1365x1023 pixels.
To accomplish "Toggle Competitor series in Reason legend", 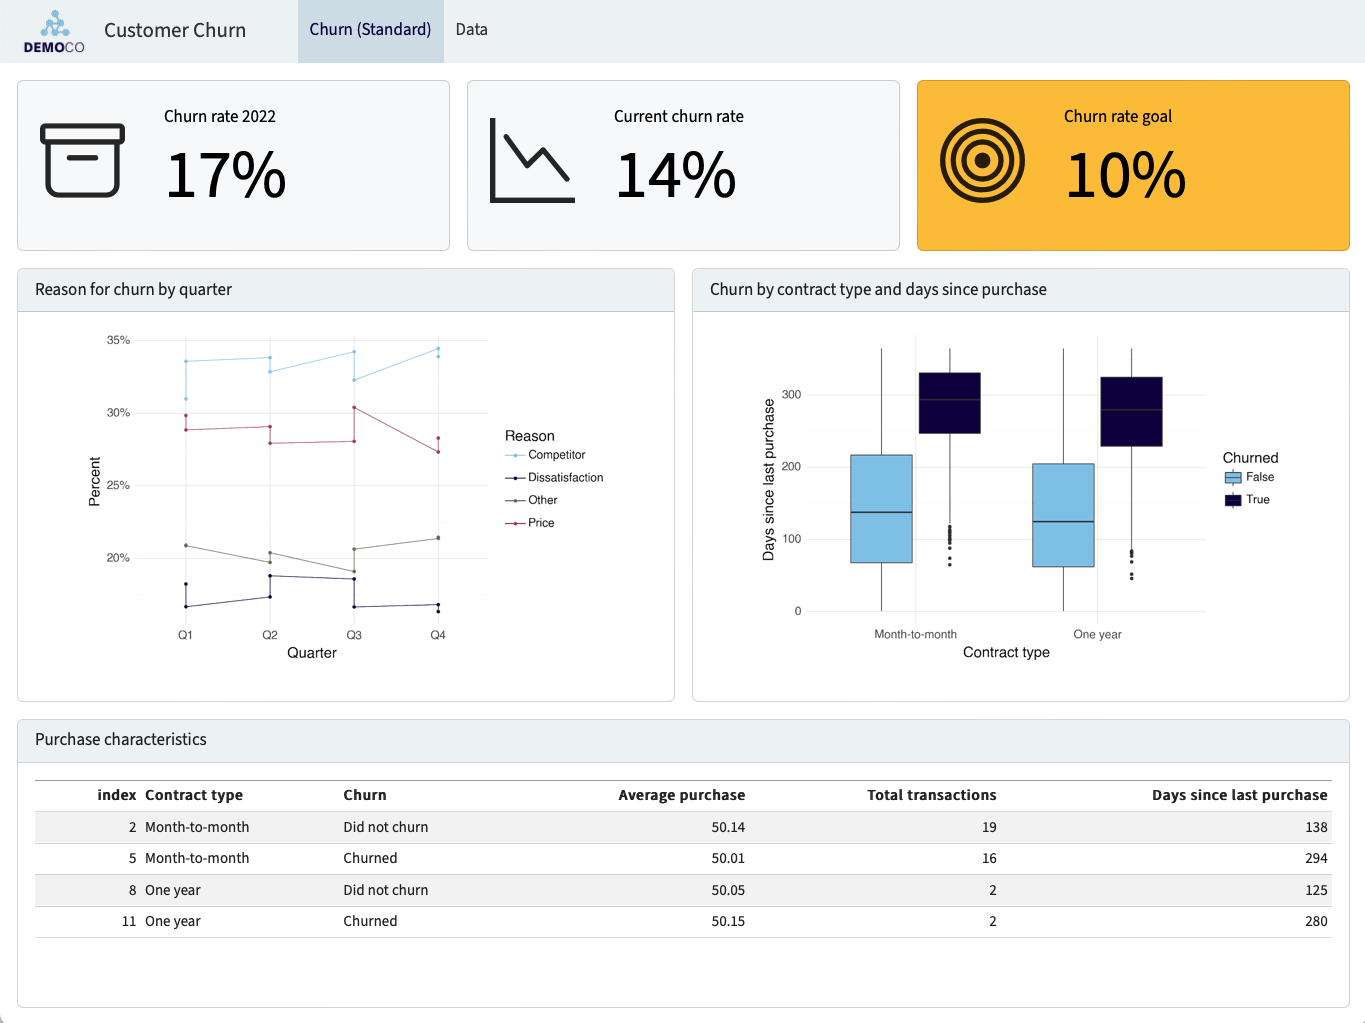I will pyautogui.click(x=556, y=455).
